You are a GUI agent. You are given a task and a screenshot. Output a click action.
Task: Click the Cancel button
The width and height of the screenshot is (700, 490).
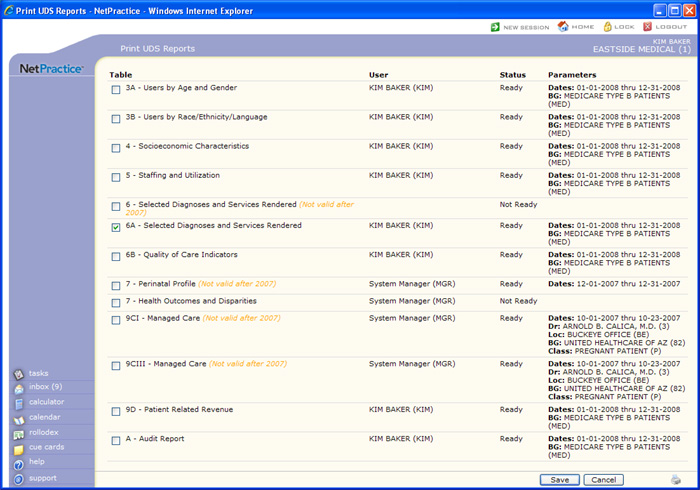click(604, 480)
